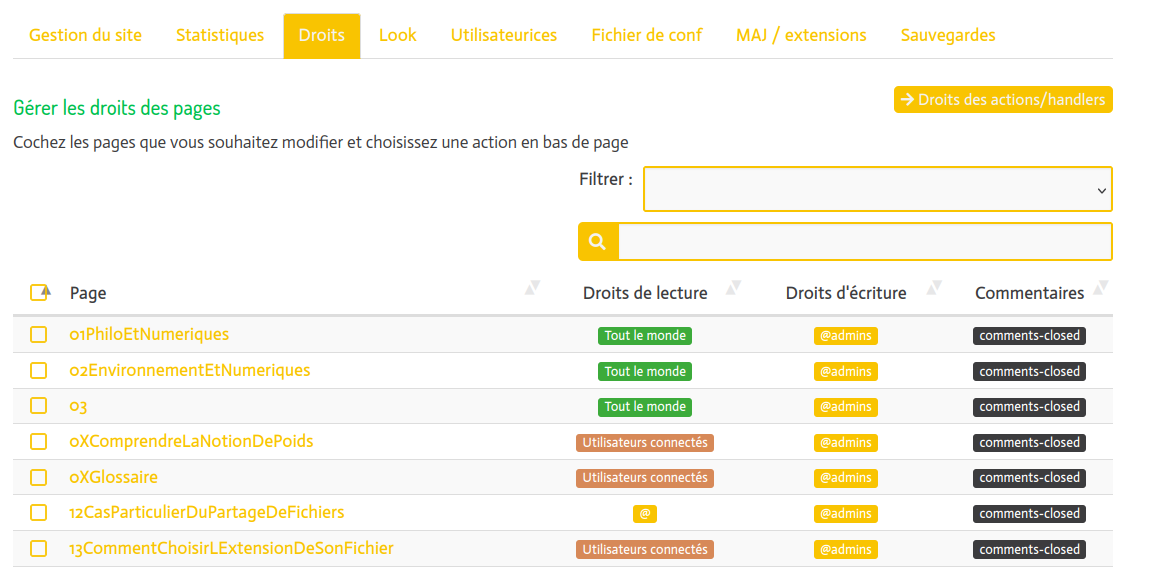Click into the page search field

[x=865, y=242]
